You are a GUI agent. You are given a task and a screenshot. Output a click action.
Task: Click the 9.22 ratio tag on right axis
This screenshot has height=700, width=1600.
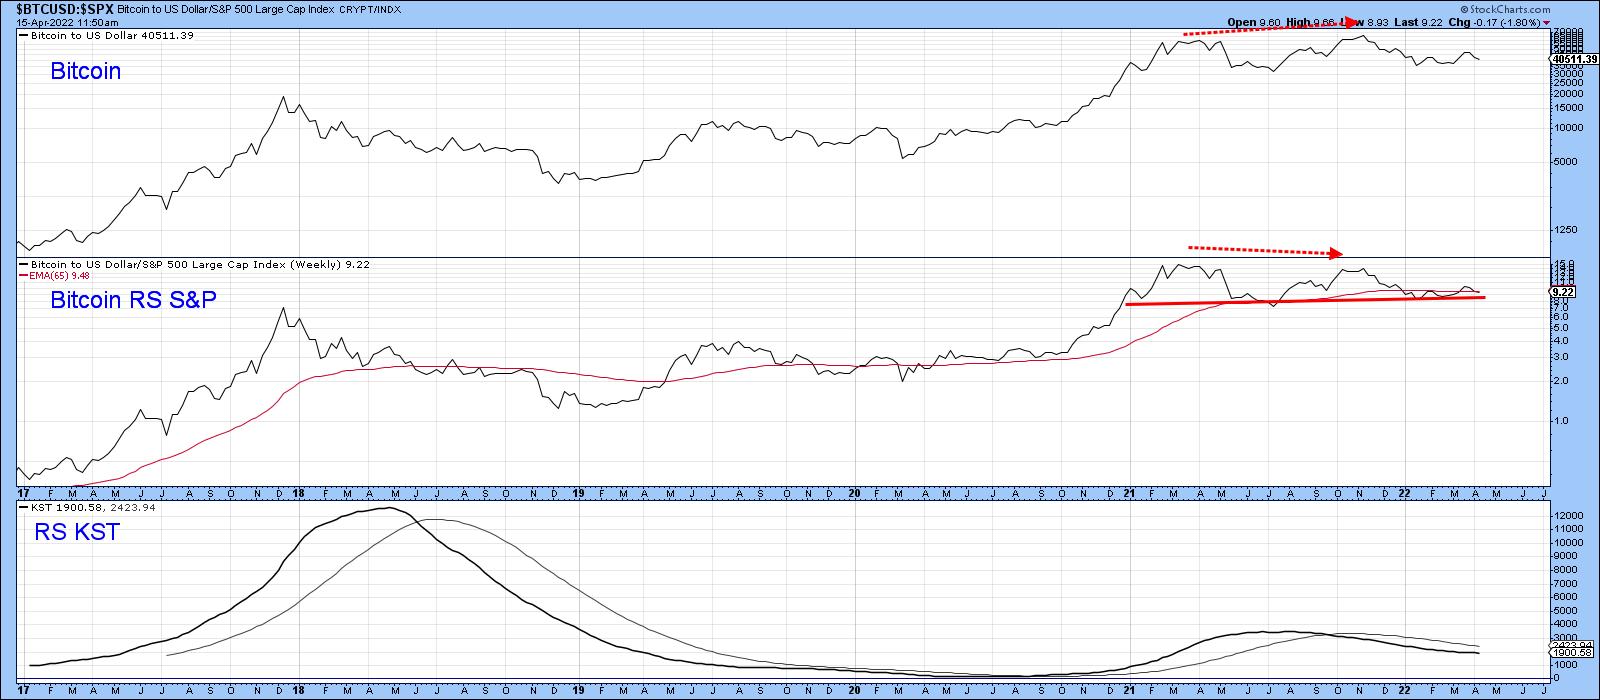[1562, 292]
